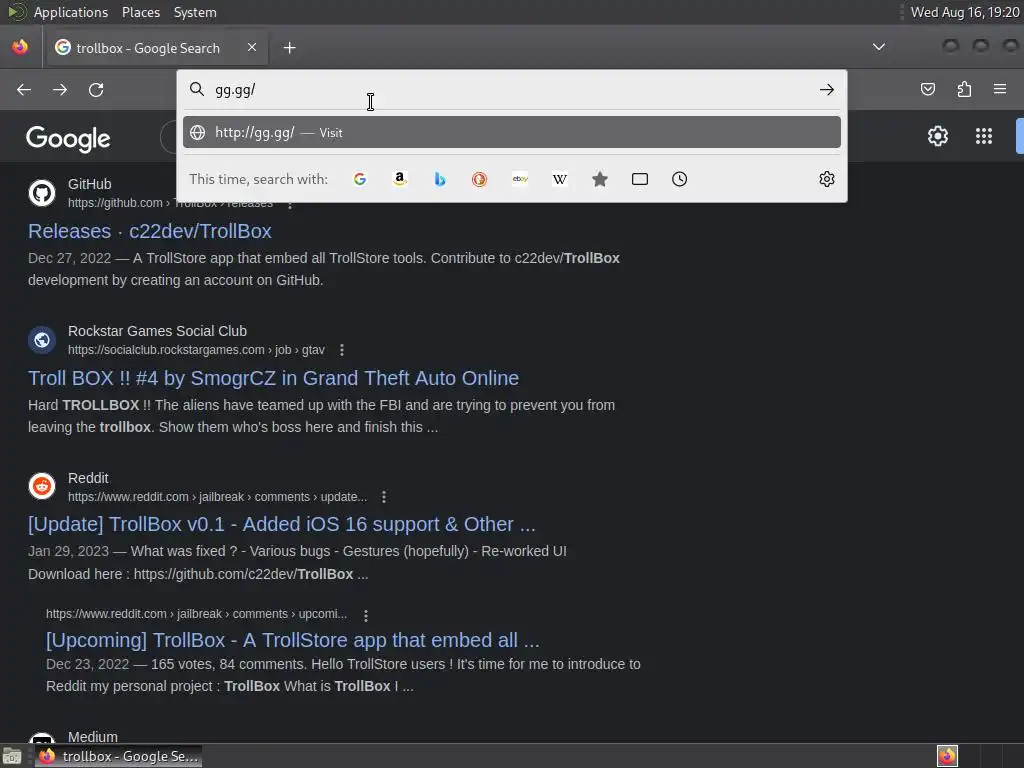Open [Upcoming] TrollBox TrollStore app link
The width and height of the screenshot is (1024, 768).
(293, 640)
